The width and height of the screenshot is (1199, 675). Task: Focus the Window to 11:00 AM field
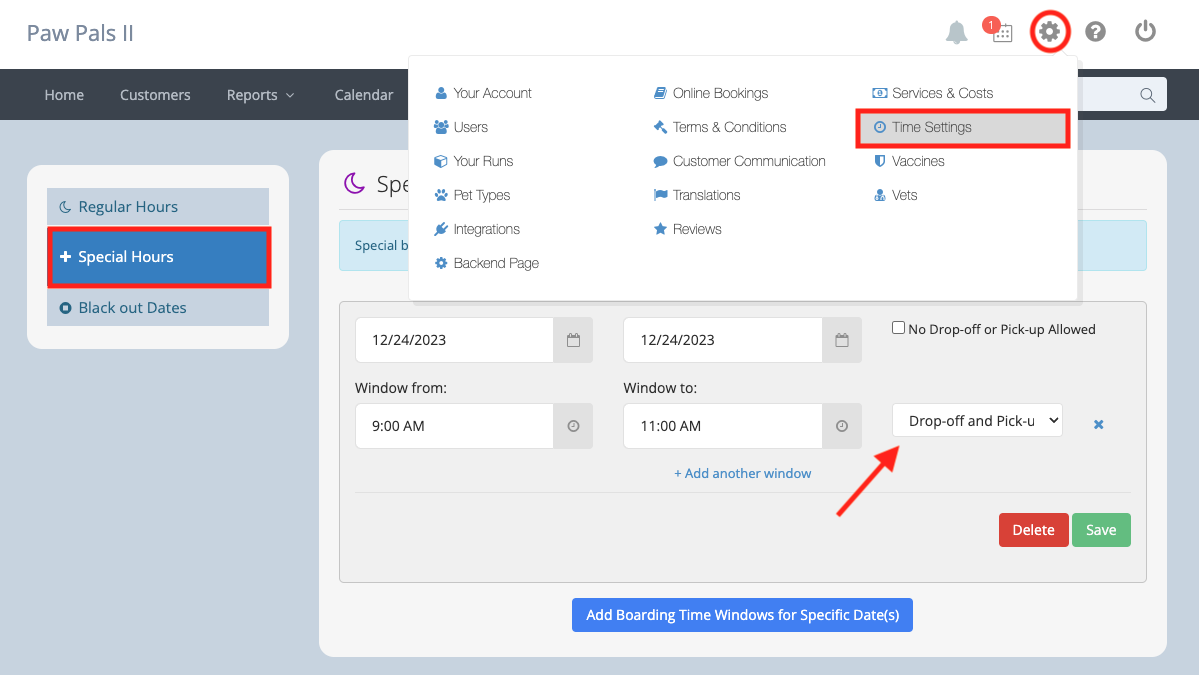pos(723,426)
